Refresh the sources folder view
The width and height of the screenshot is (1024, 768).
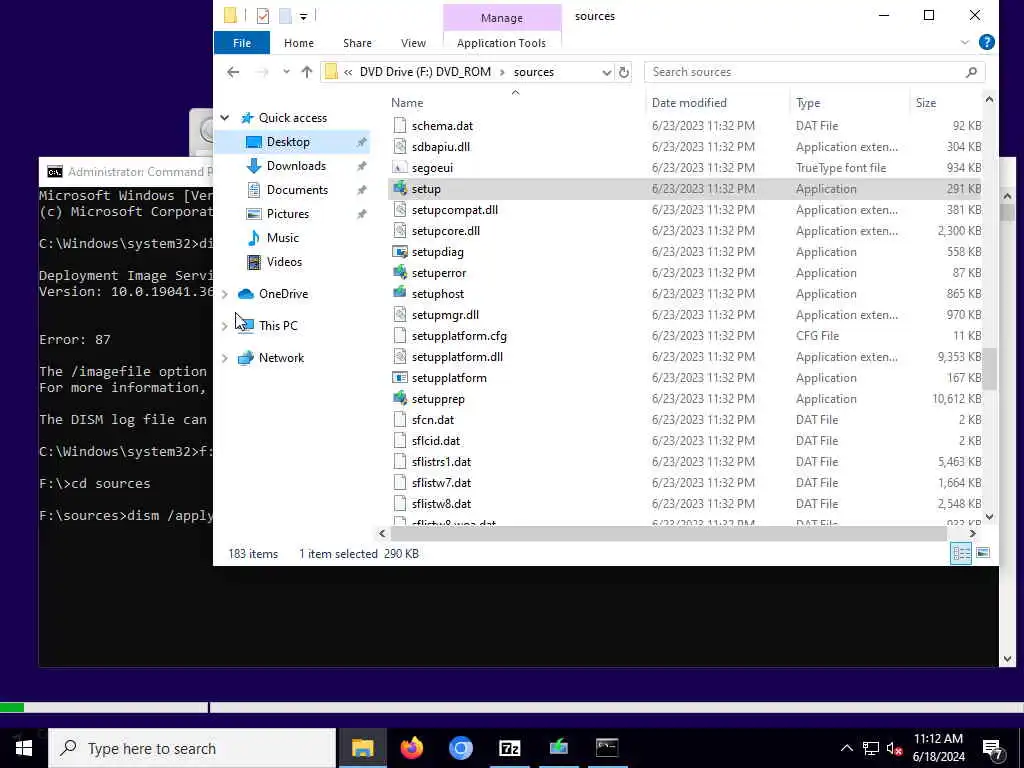click(624, 72)
